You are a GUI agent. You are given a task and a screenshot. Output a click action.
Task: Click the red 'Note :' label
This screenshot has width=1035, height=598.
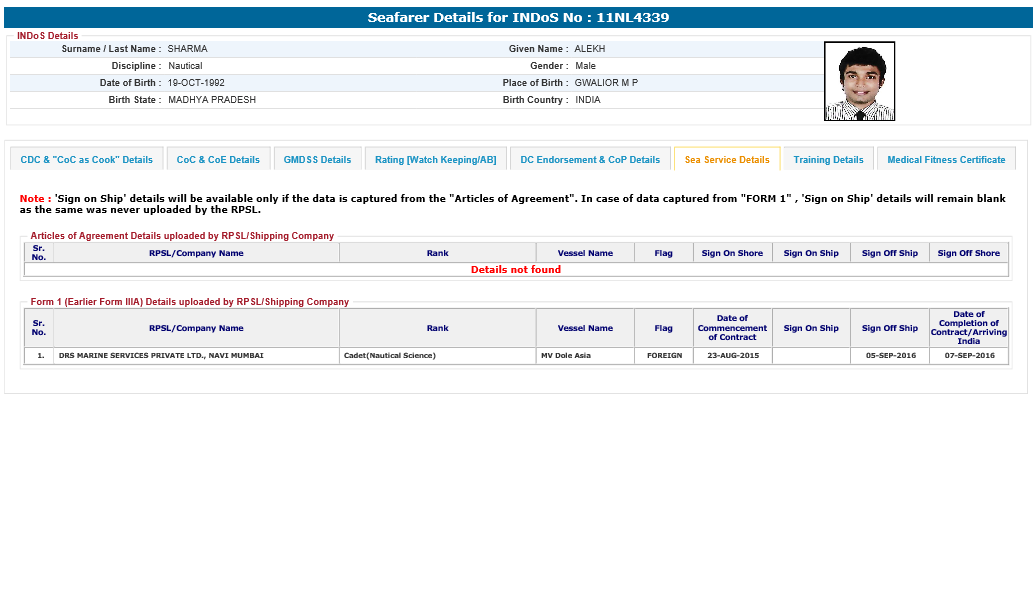pyautogui.click(x=35, y=199)
